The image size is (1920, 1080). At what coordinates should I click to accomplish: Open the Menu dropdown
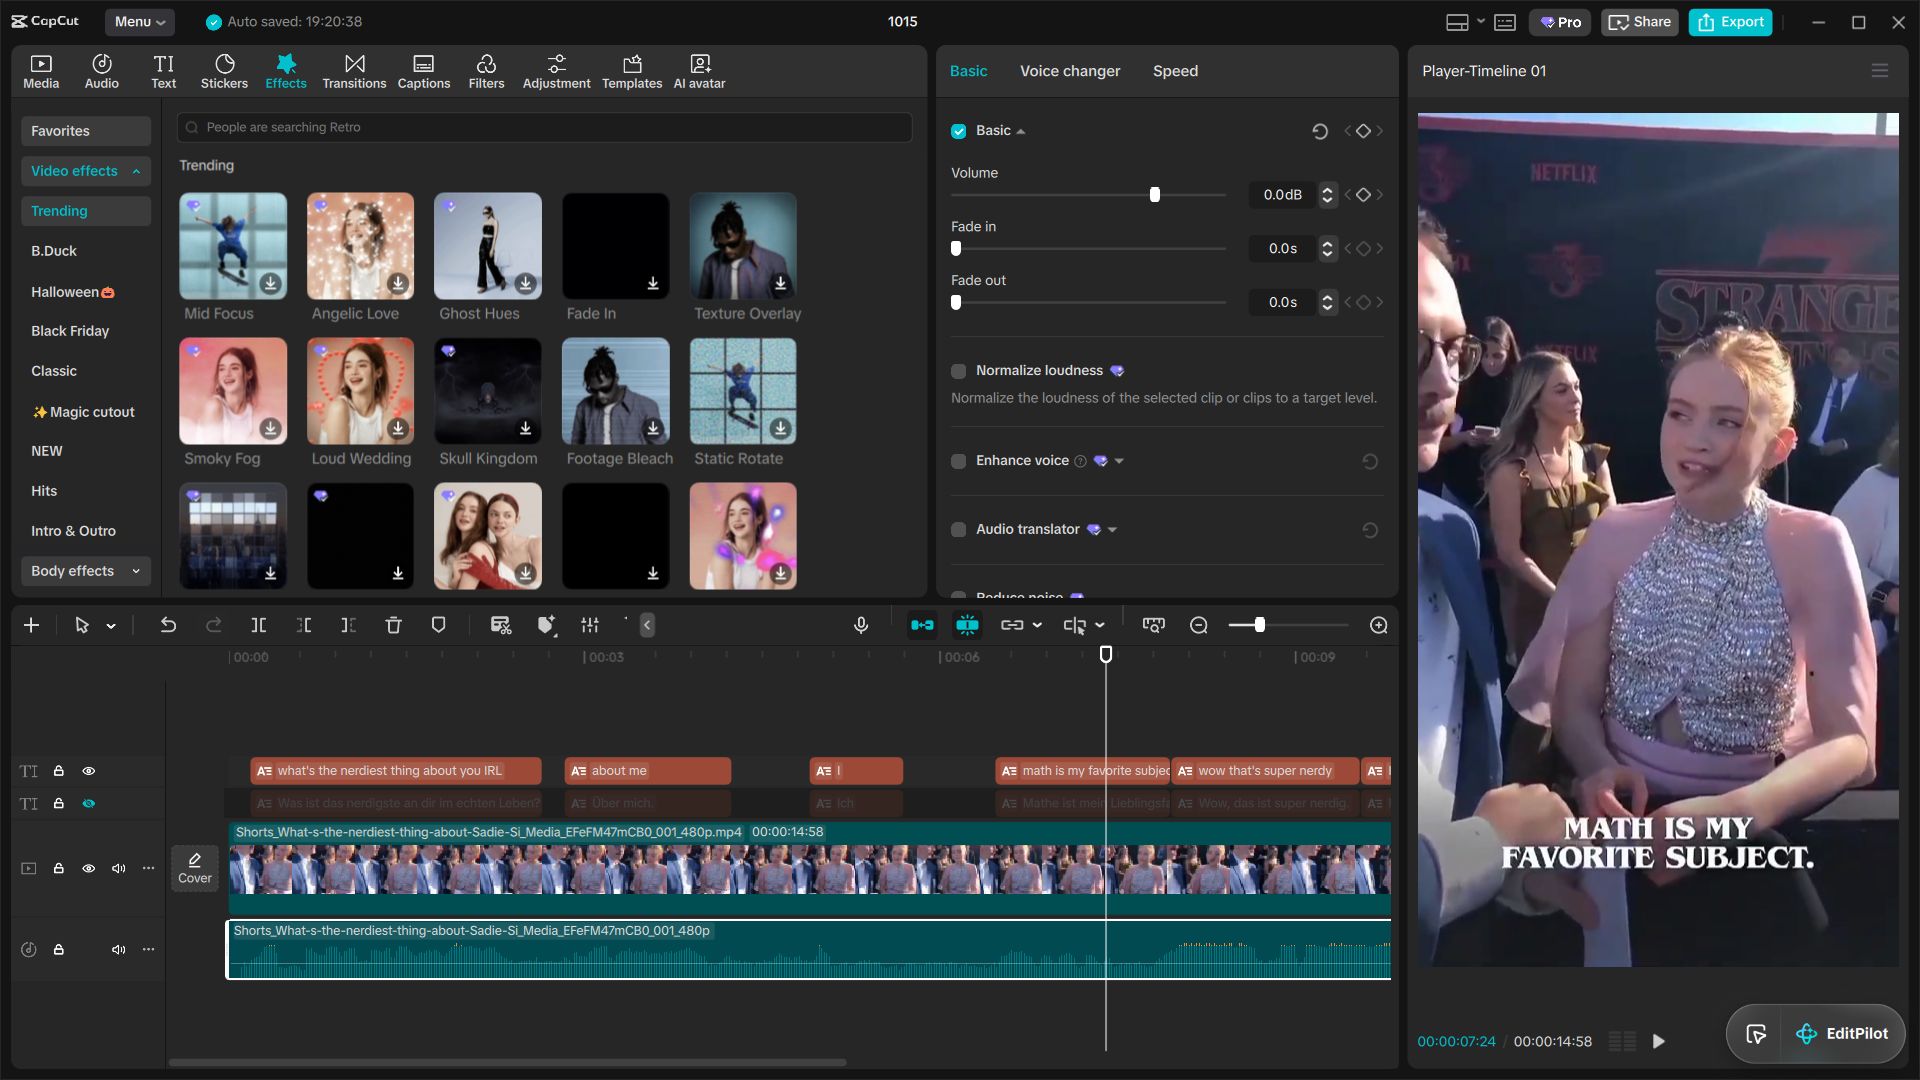click(139, 22)
